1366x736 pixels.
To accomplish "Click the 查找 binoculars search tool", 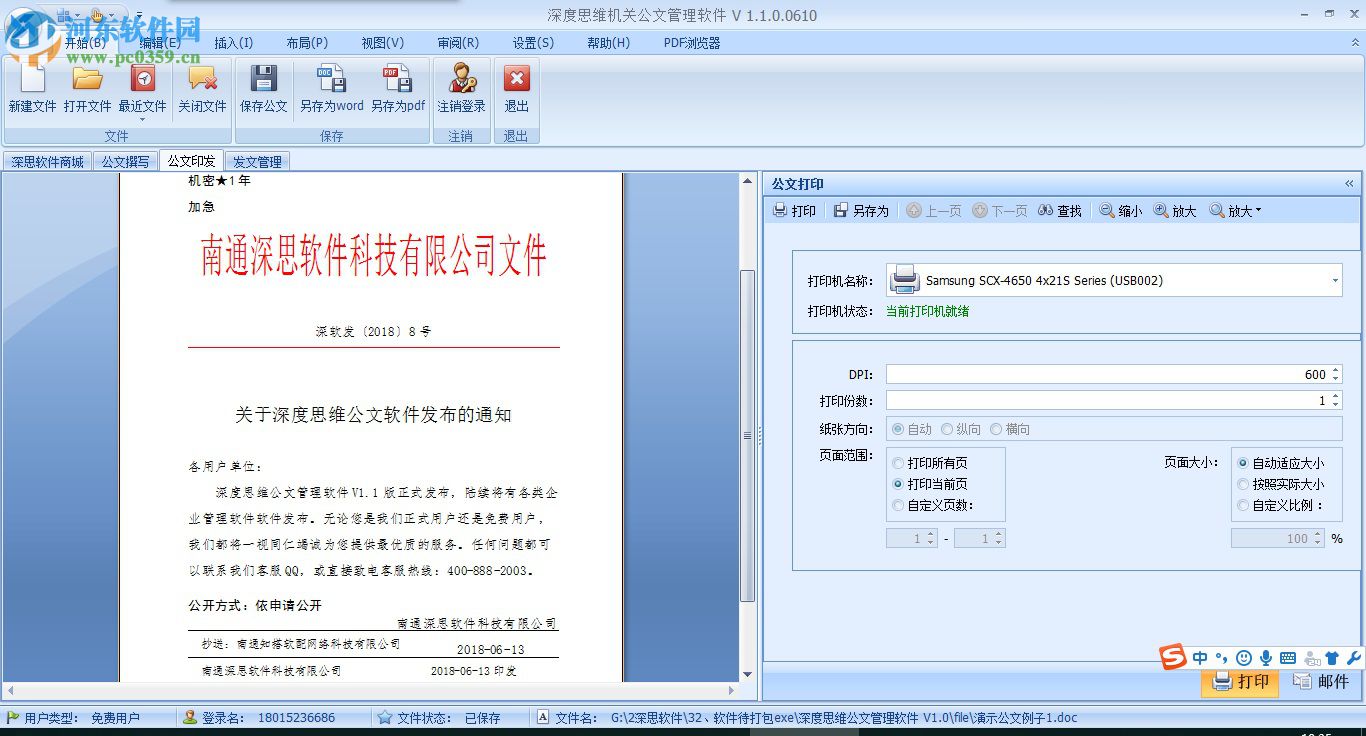I will pyautogui.click(x=1060, y=211).
